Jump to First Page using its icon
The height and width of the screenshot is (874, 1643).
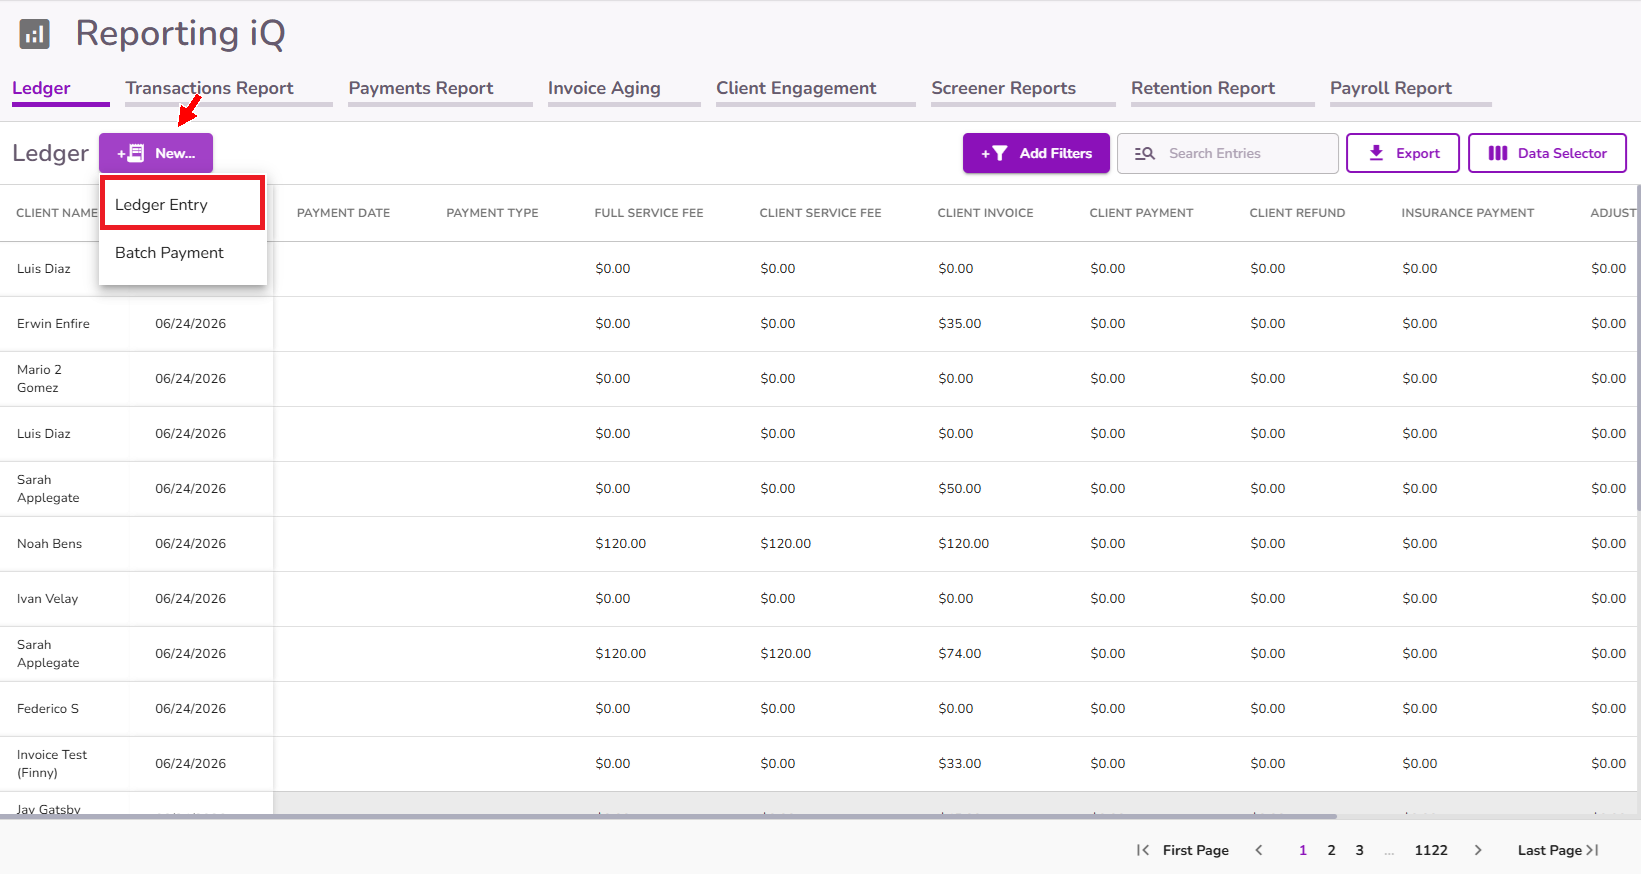pos(1142,850)
